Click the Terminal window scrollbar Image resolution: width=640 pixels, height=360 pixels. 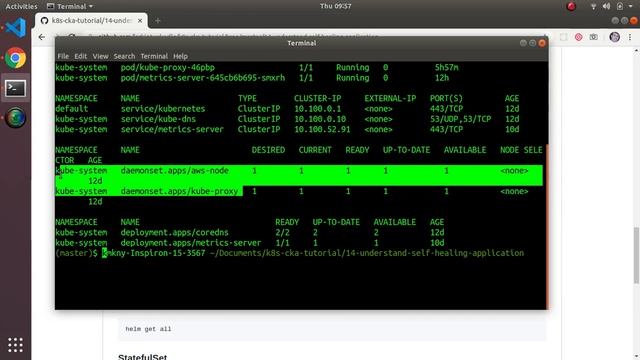pos(546,227)
